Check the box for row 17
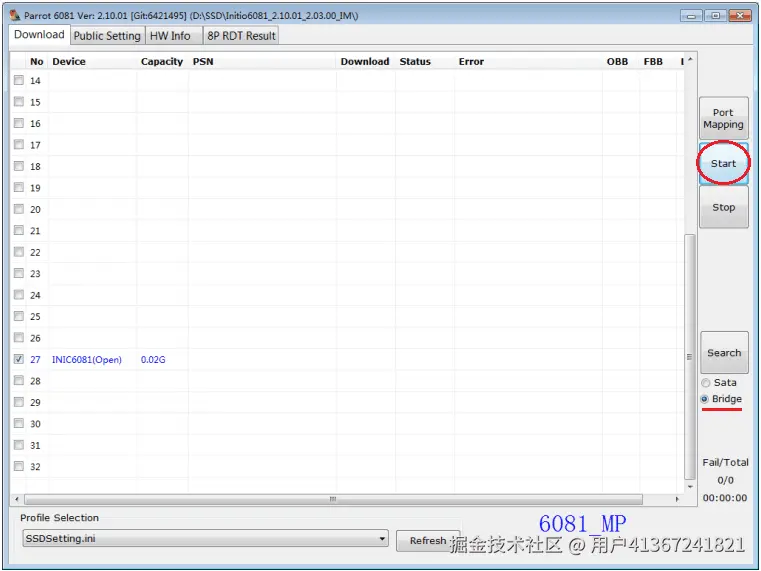The width and height of the screenshot is (761, 571). (19, 145)
